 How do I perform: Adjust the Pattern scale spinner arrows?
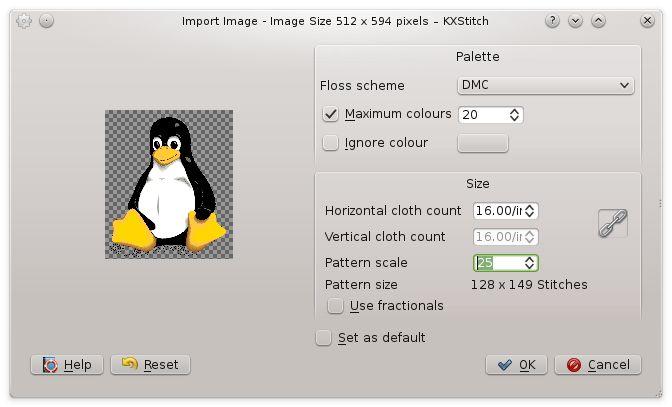tap(530, 263)
